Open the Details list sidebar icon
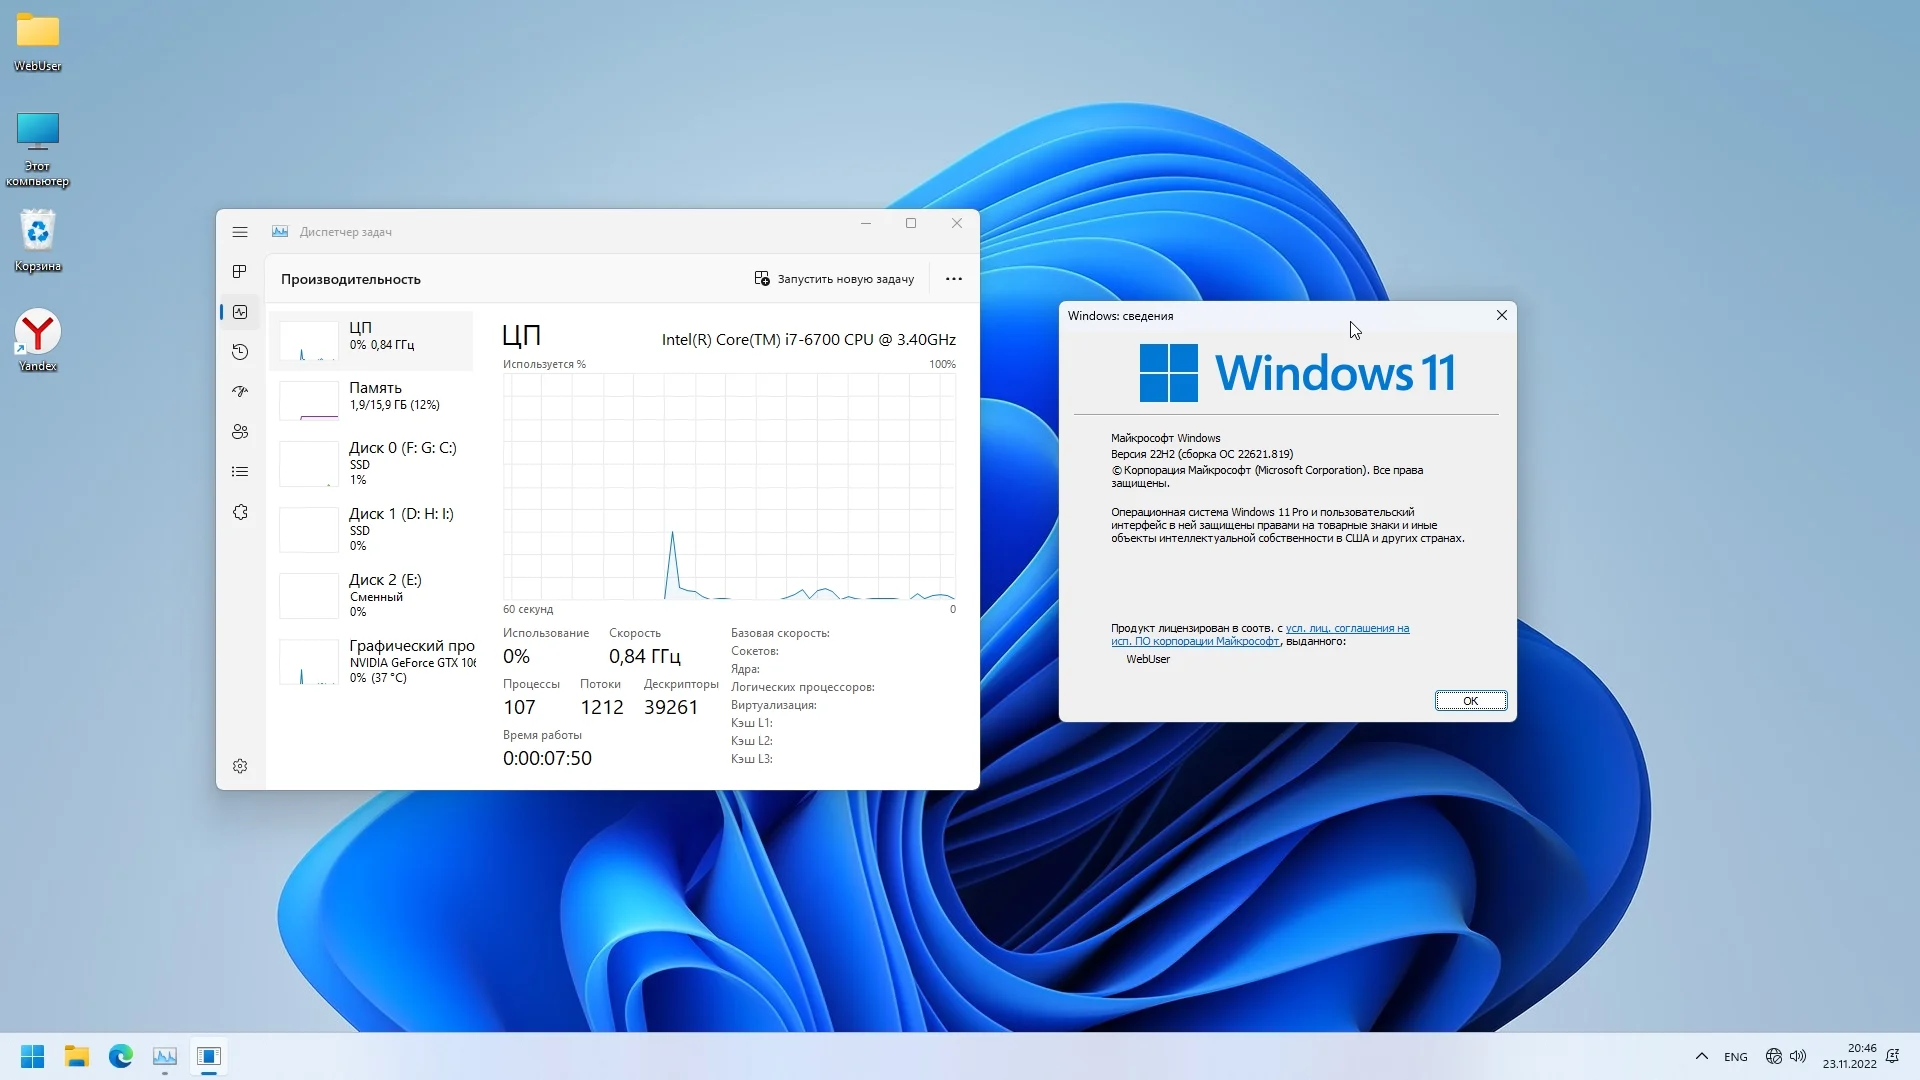Image resolution: width=1920 pixels, height=1080 pixels. (240, 472)
